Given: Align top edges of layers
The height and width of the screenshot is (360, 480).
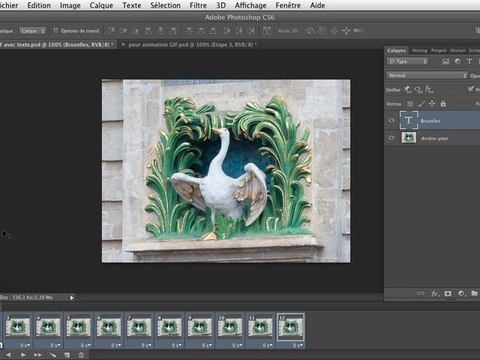Looking at the screenshot, I should (111, 31).
